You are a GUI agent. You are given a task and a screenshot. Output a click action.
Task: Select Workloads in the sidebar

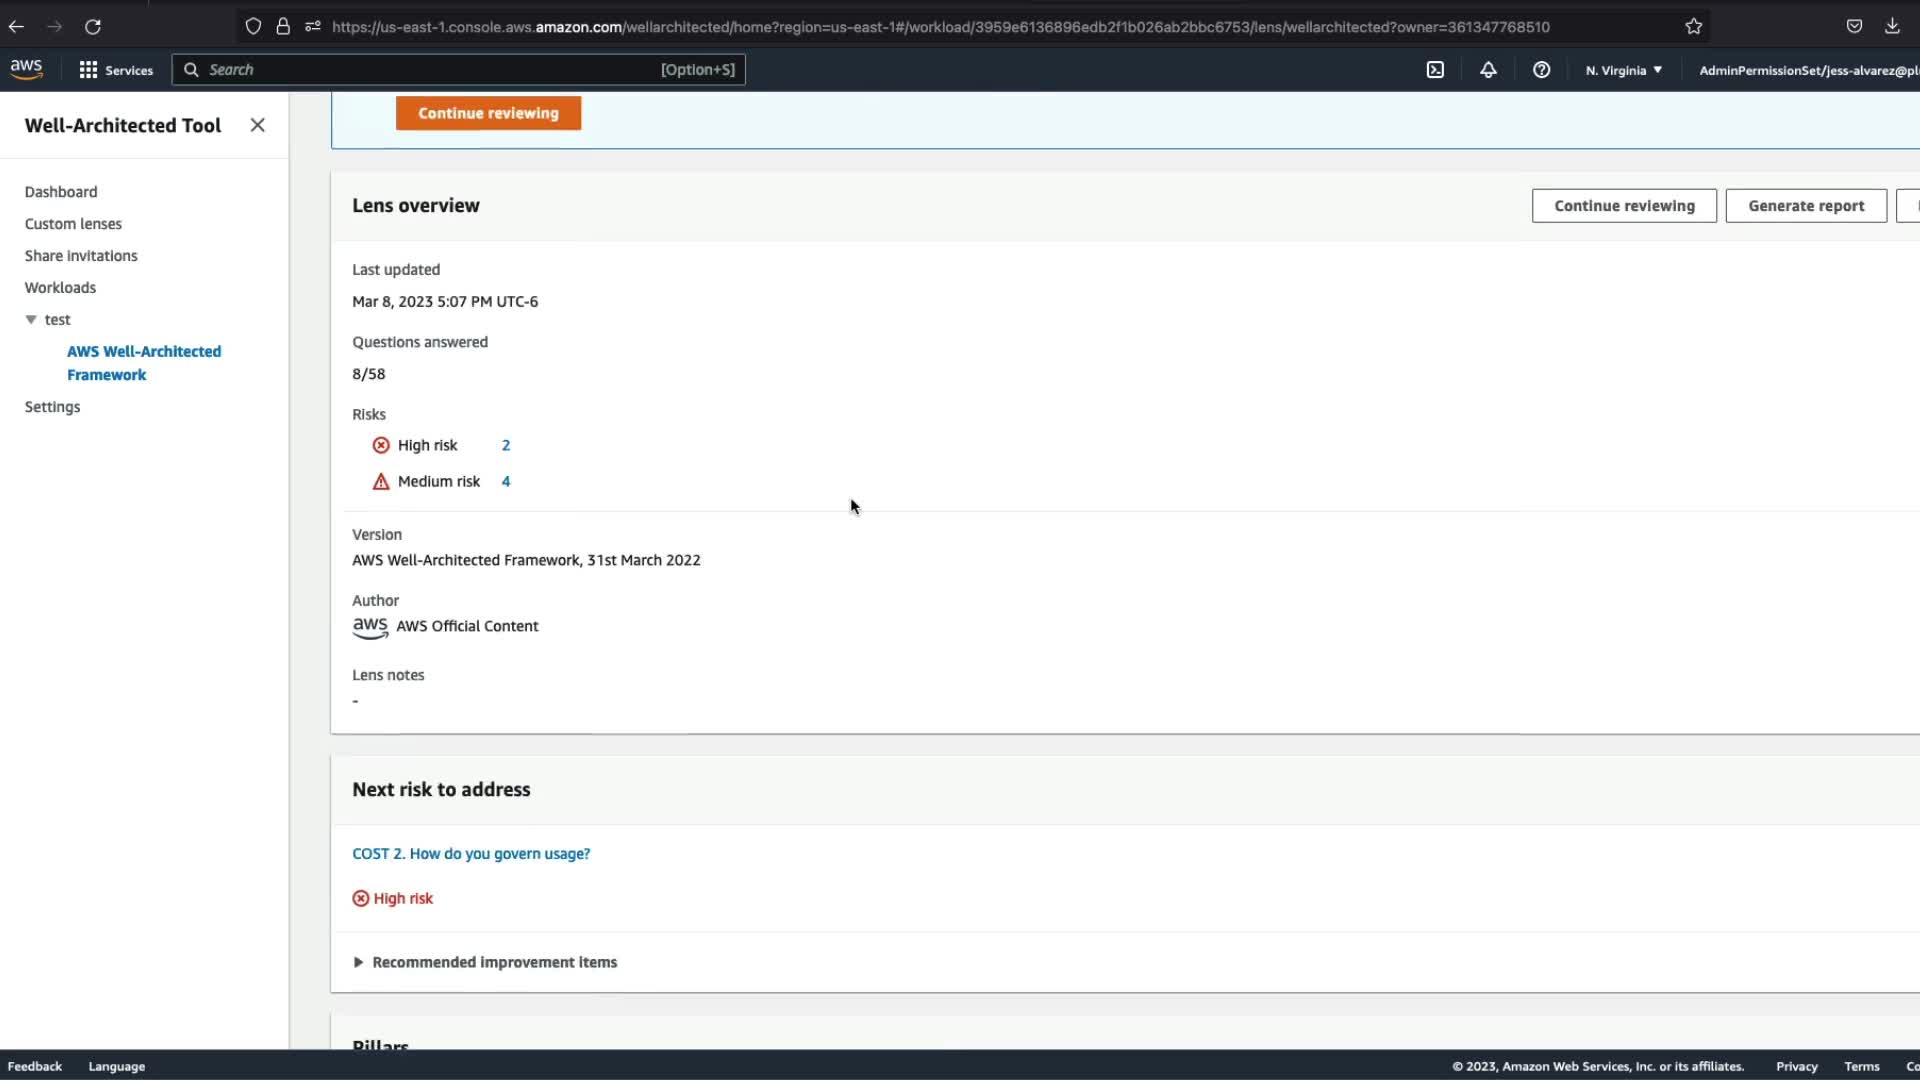(60, 288)
